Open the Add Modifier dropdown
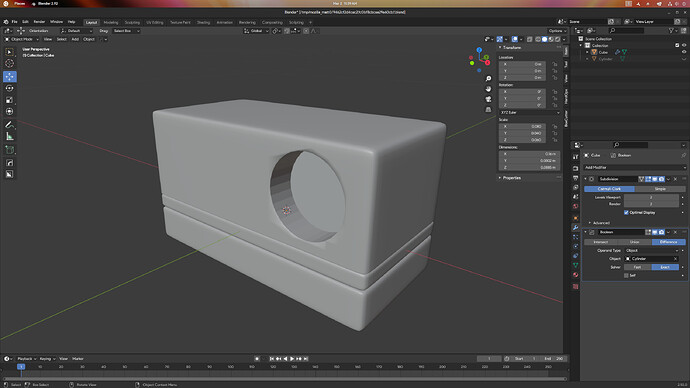The height and width of the screenshot is (388, 690). pos(635,167)
